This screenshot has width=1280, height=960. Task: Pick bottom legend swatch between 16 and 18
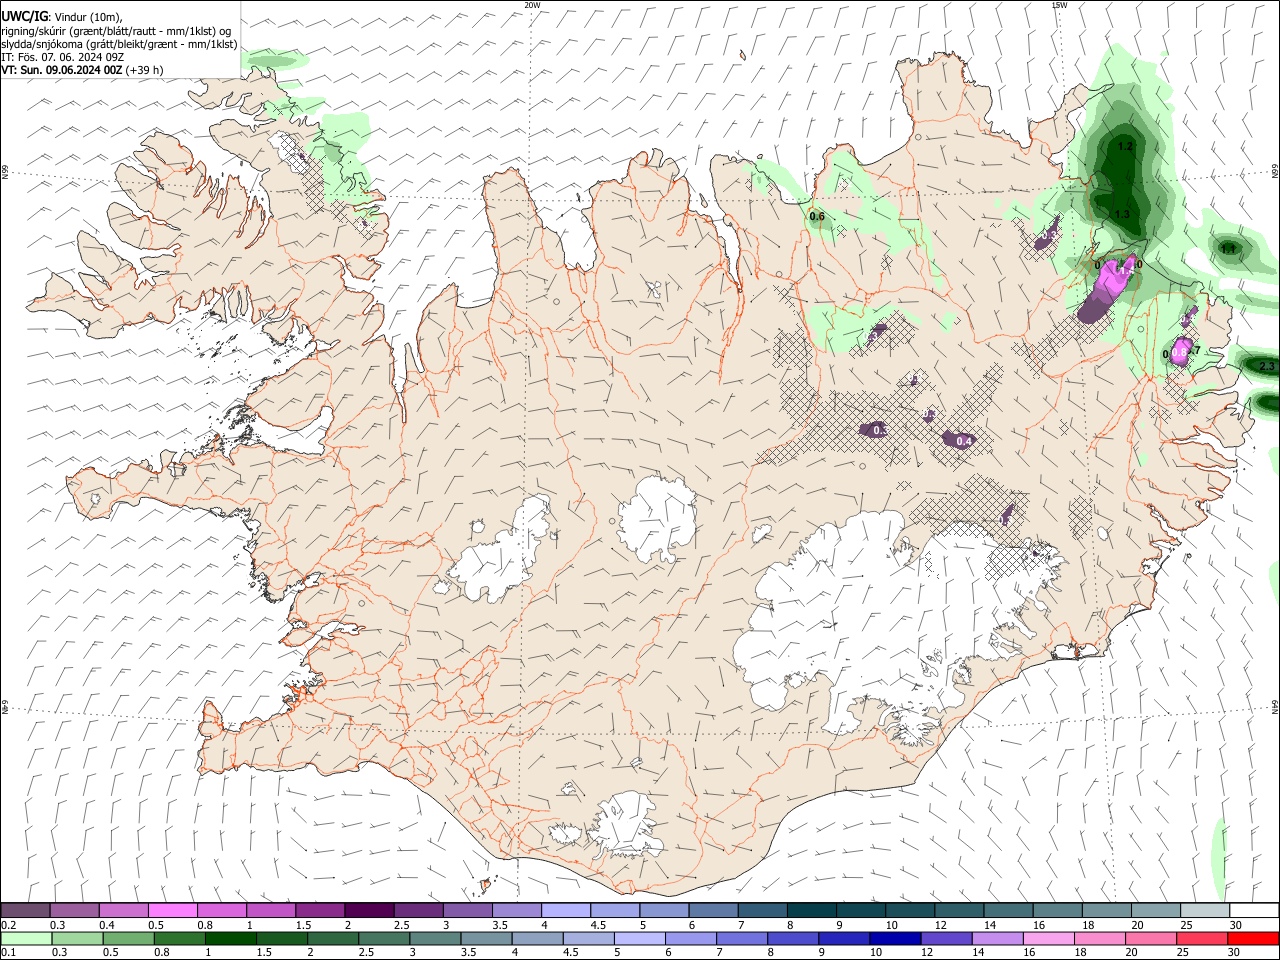tap(1048, 938)
